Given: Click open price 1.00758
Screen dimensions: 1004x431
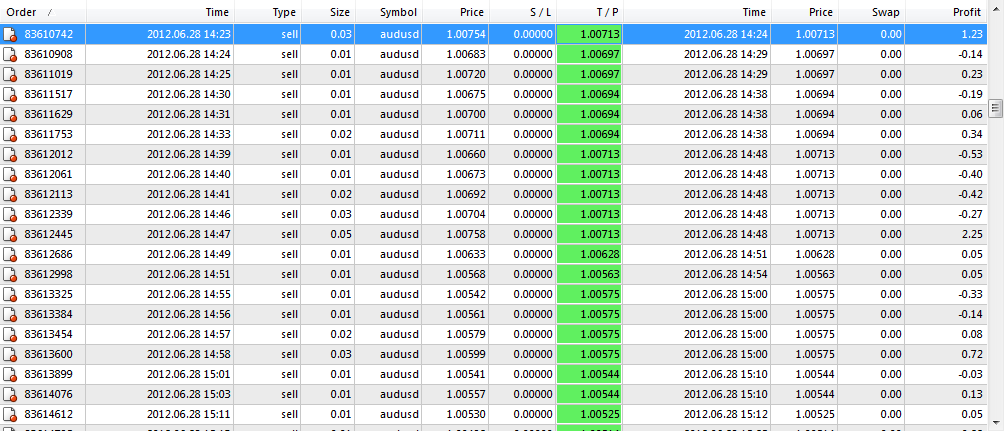Looking at the screenshot, I should 466,234.
